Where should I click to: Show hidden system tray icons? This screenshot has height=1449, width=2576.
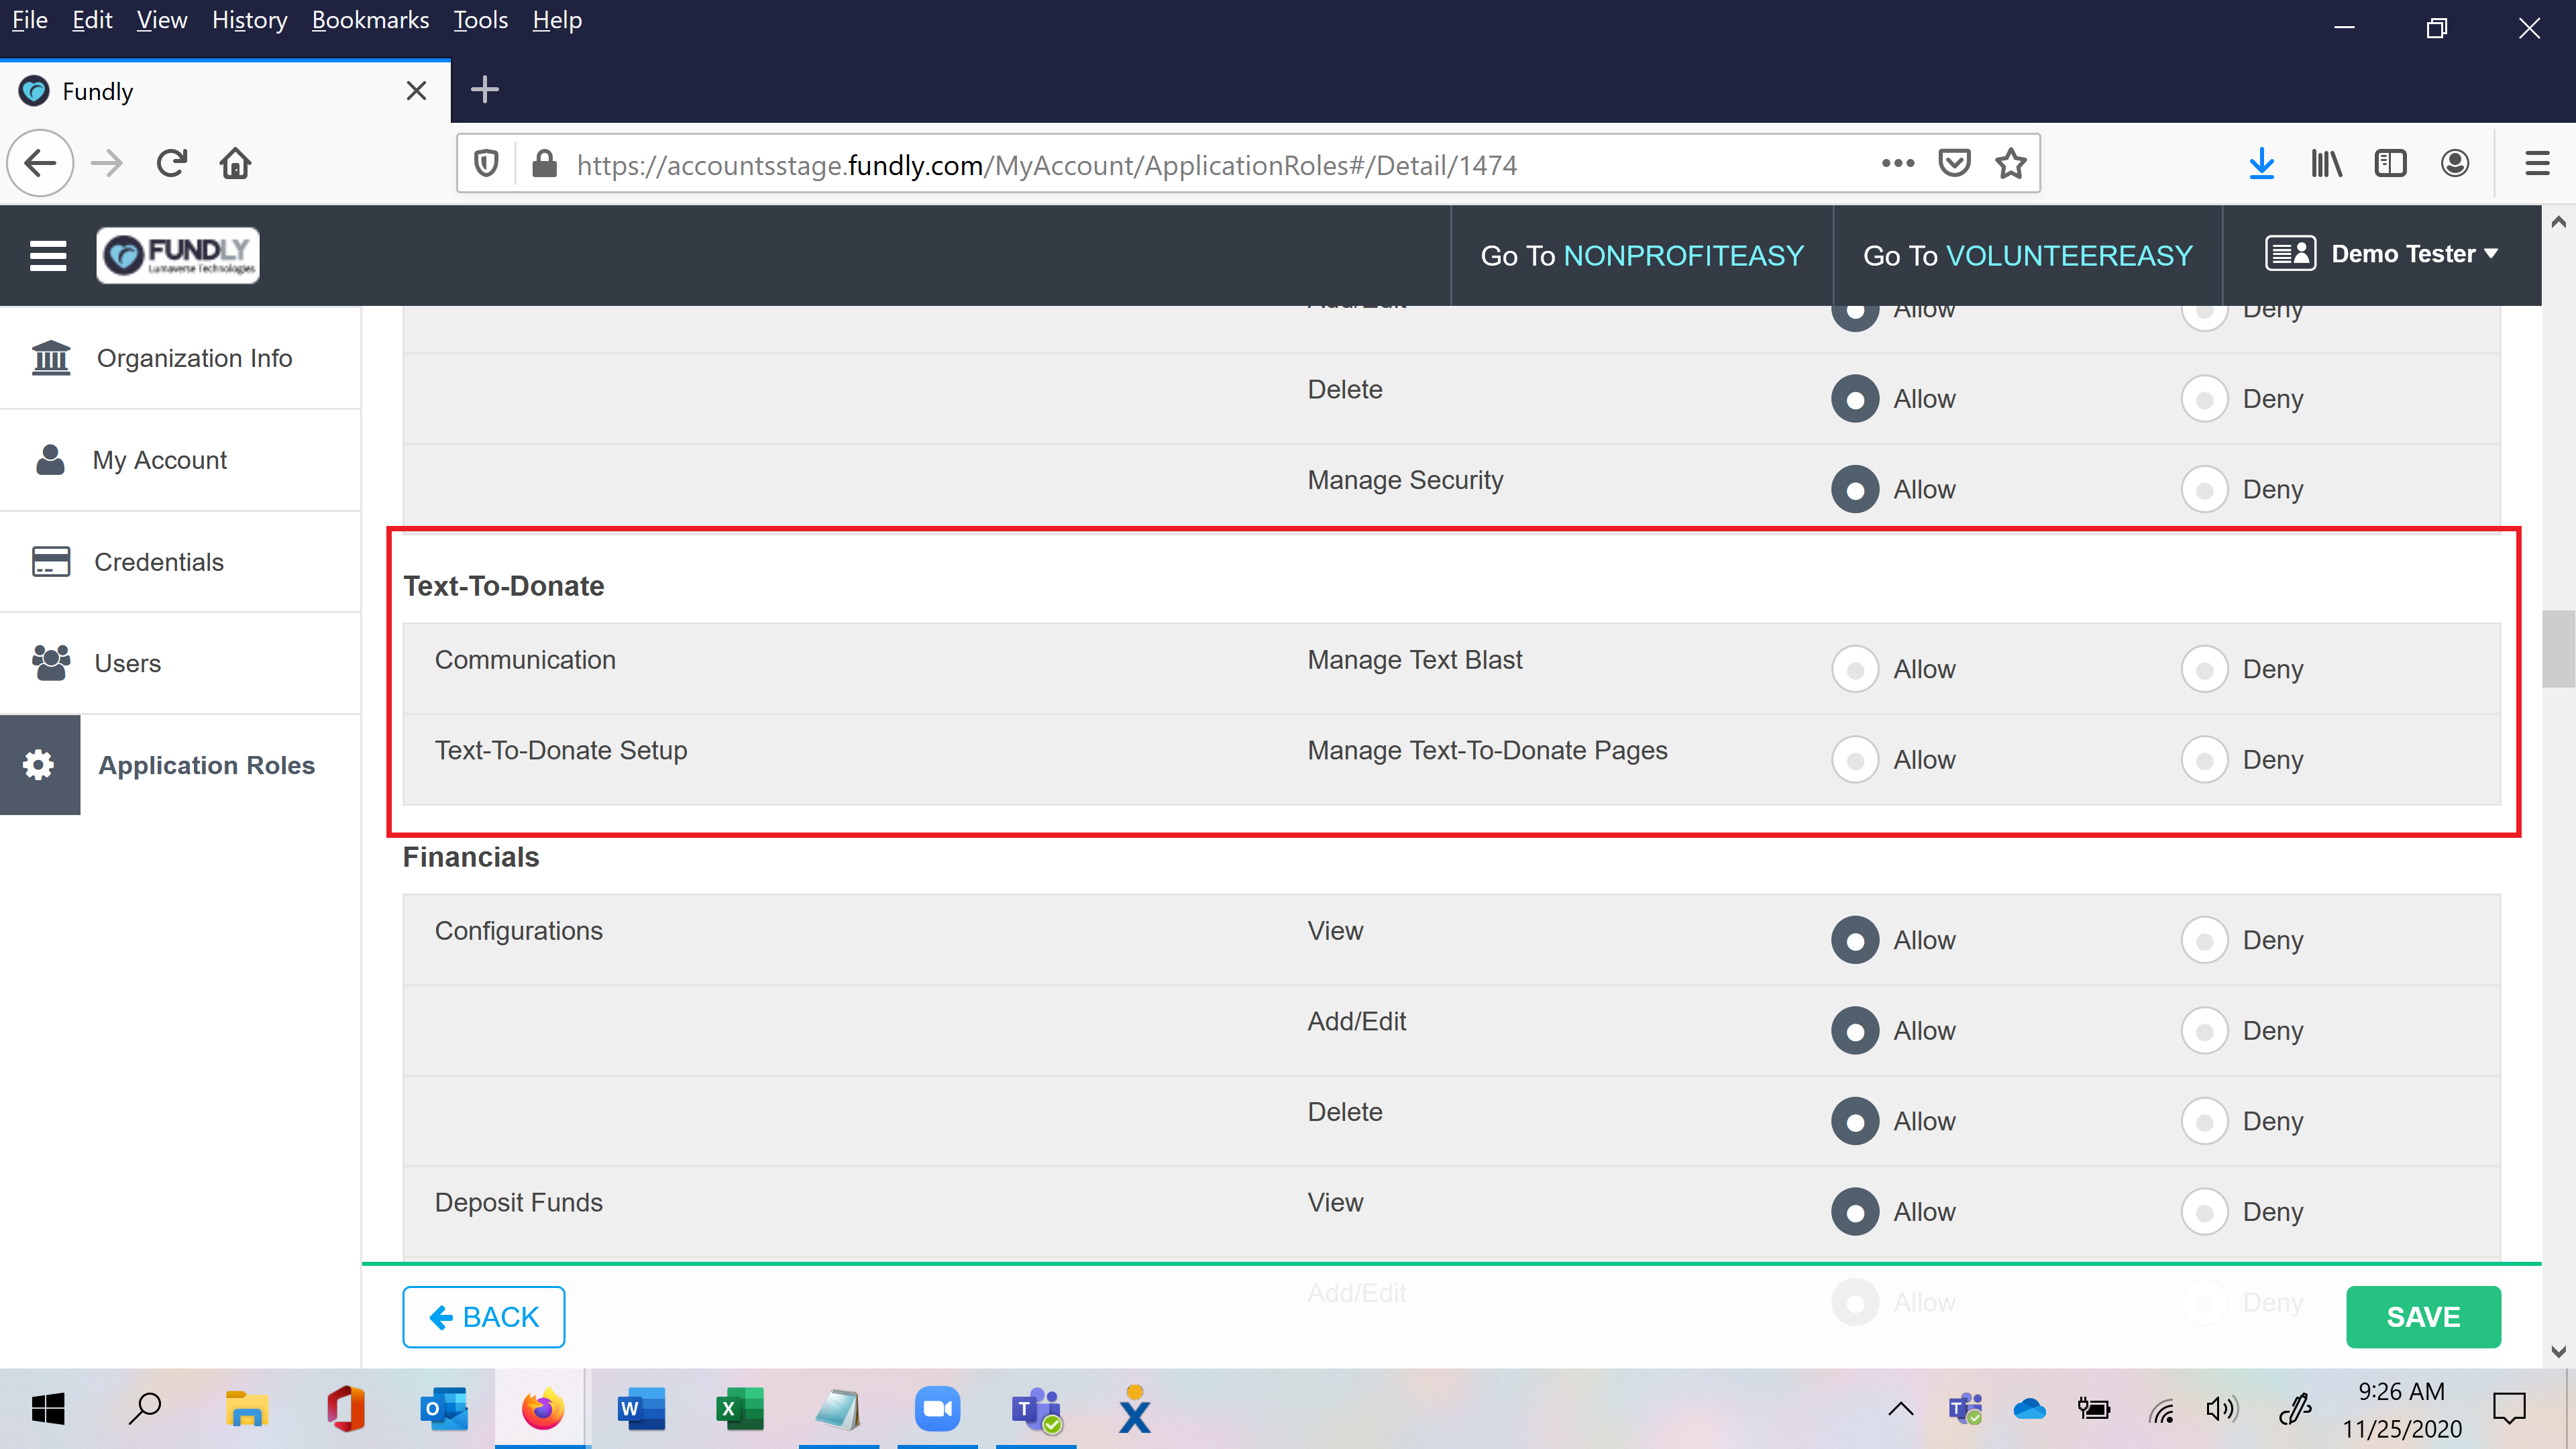(1900, 1410)
